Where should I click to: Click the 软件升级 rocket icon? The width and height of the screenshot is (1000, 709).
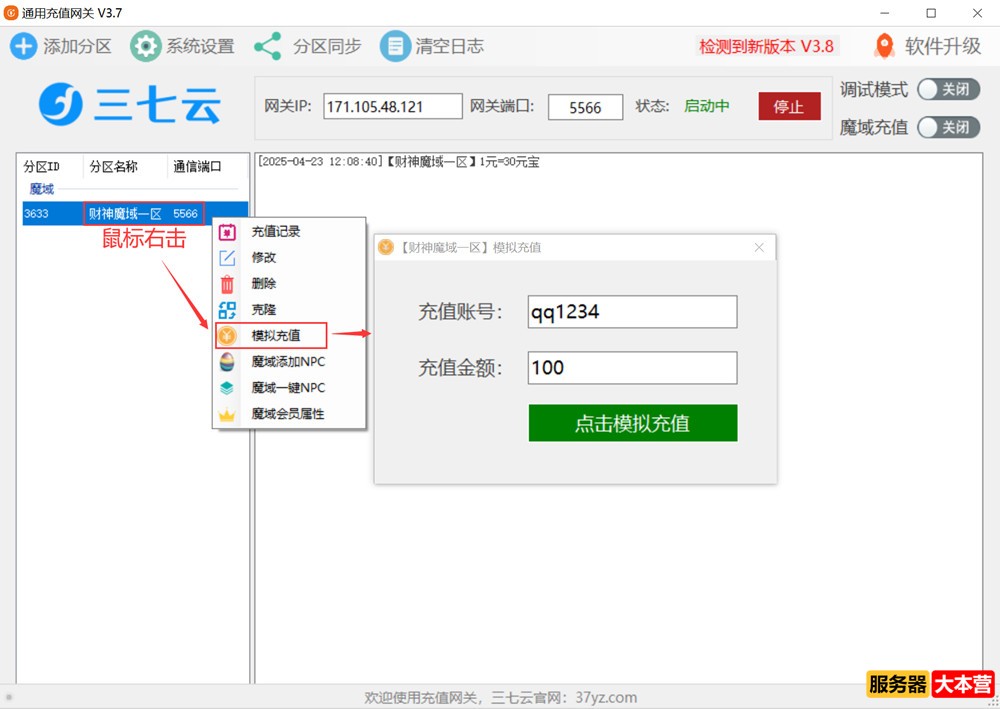[x=884, y=46]
